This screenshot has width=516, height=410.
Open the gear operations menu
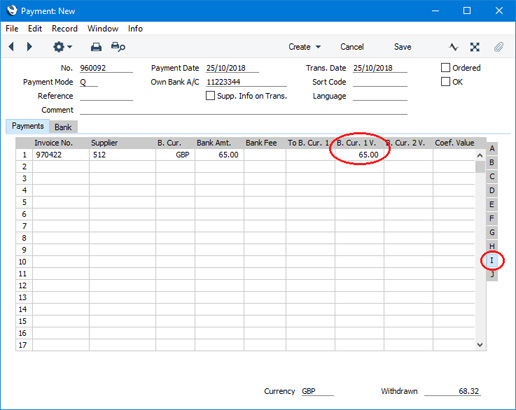[x=62, y=47]
